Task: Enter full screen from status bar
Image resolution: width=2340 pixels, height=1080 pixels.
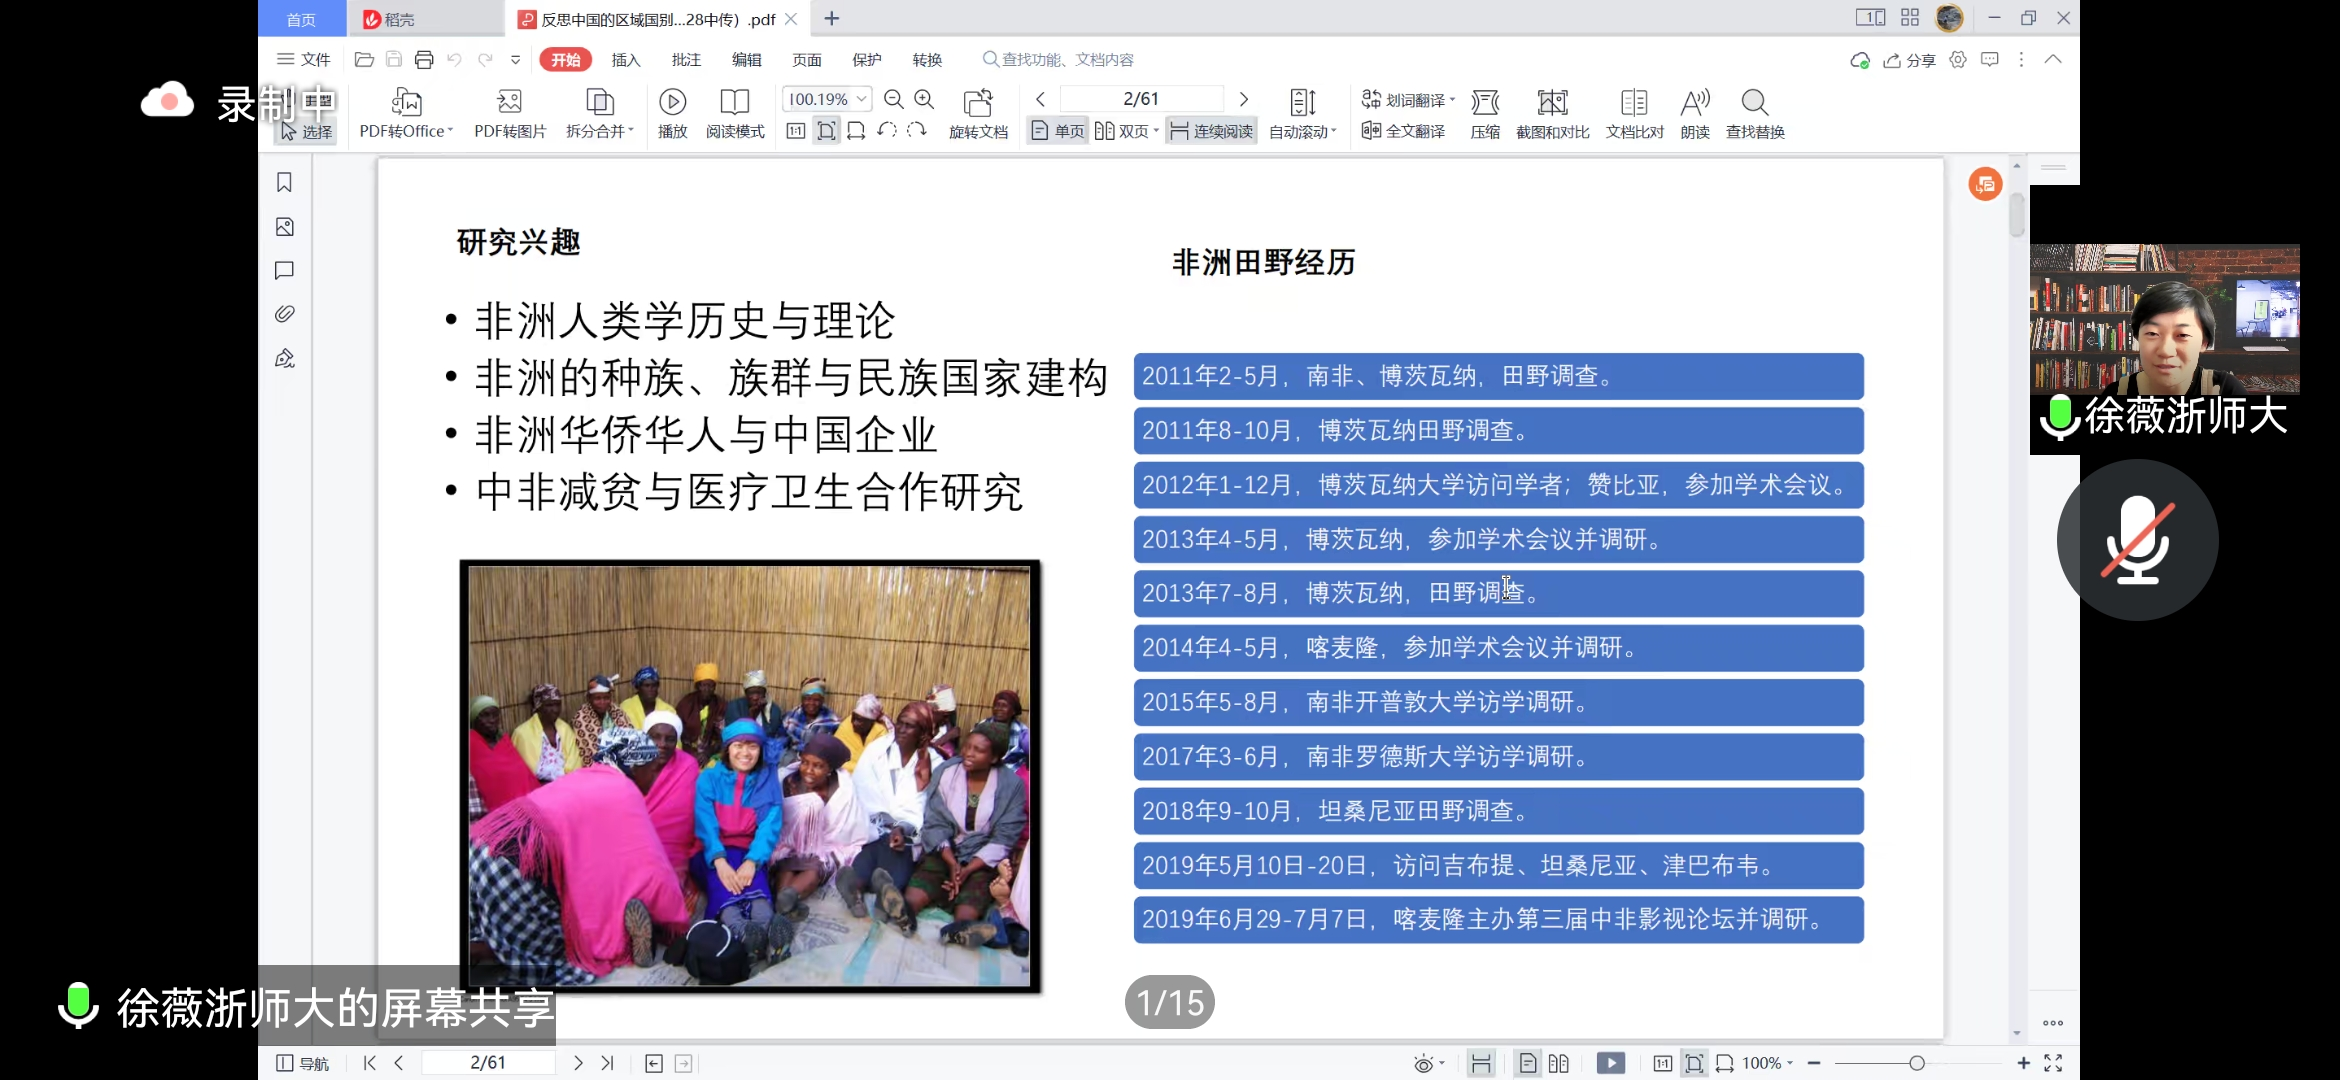Action: [2053, 1063]
